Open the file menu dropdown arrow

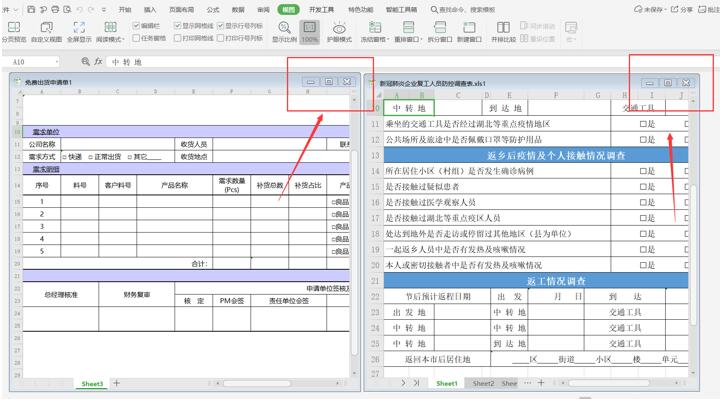(15, 9)
